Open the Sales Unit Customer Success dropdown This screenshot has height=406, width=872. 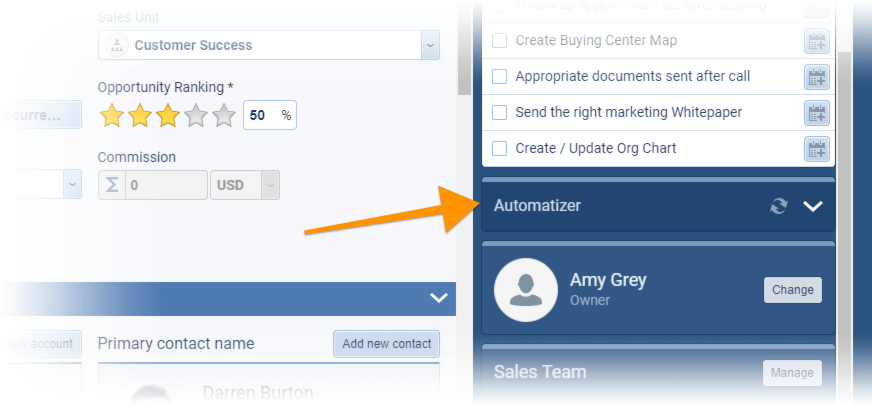(x=430, y=45)
